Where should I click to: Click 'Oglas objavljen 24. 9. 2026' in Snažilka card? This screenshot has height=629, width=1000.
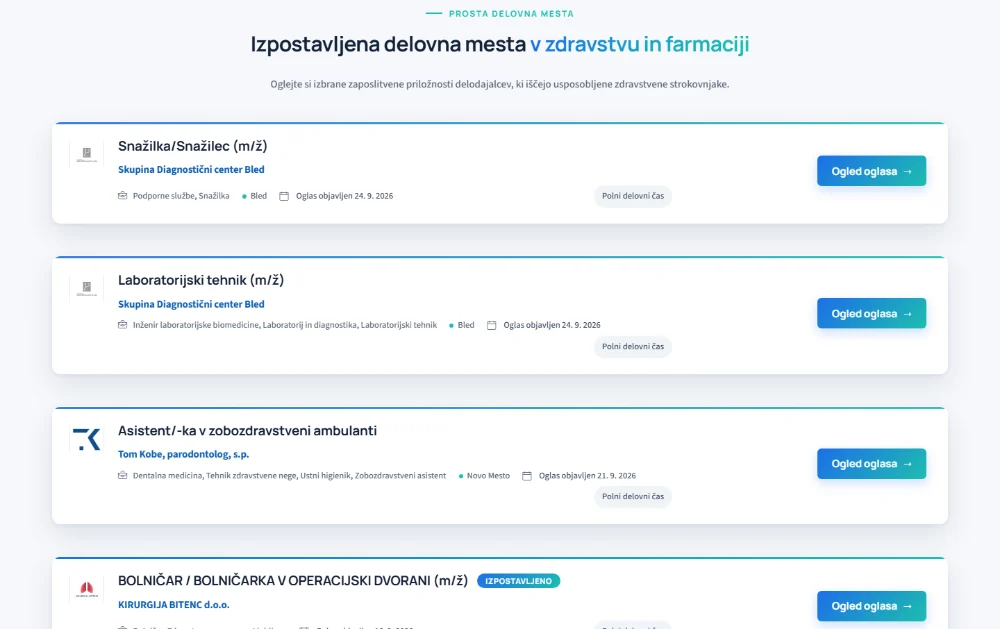click(x=344, y=196)
